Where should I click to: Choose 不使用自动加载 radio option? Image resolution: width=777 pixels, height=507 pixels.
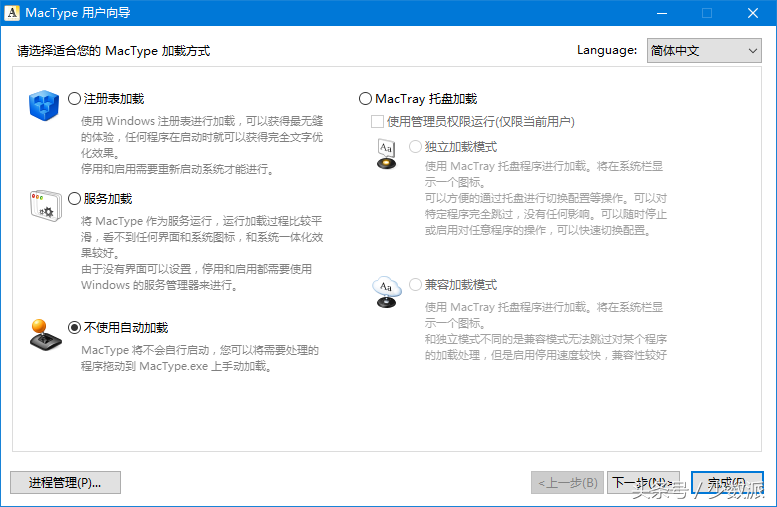(x=75, y=328)
